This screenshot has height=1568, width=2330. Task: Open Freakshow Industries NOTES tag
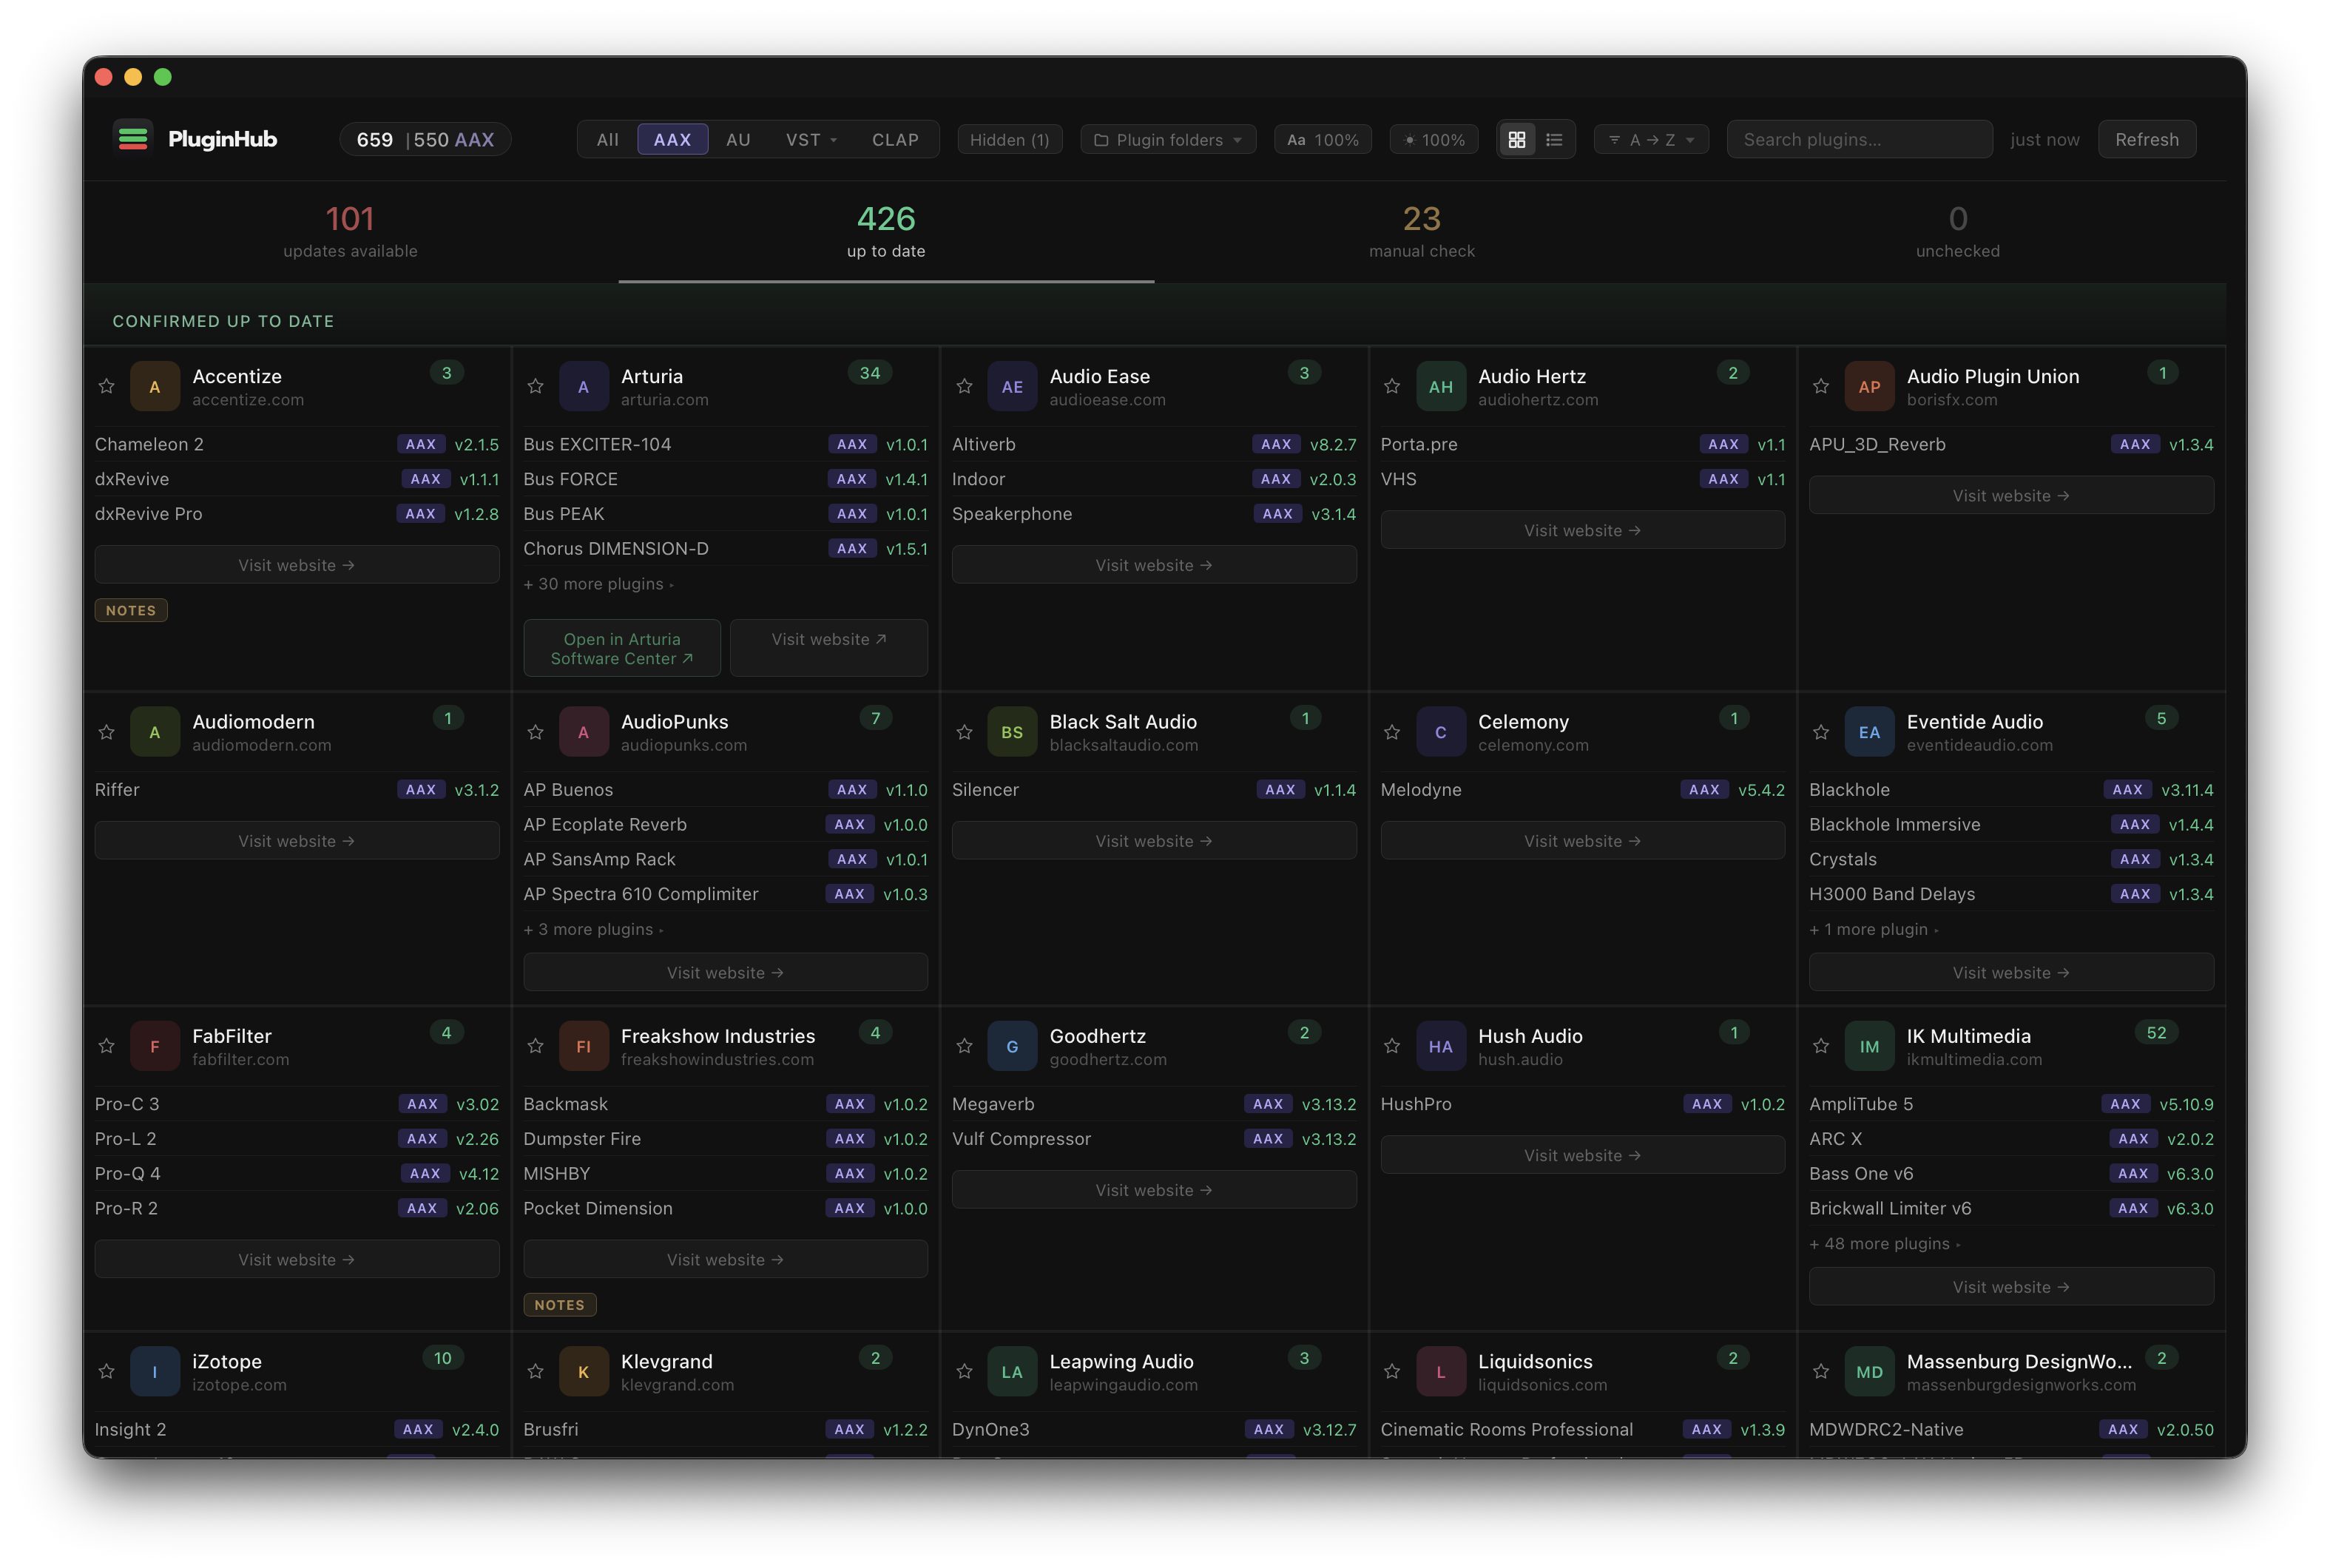tap(560, 1305)
